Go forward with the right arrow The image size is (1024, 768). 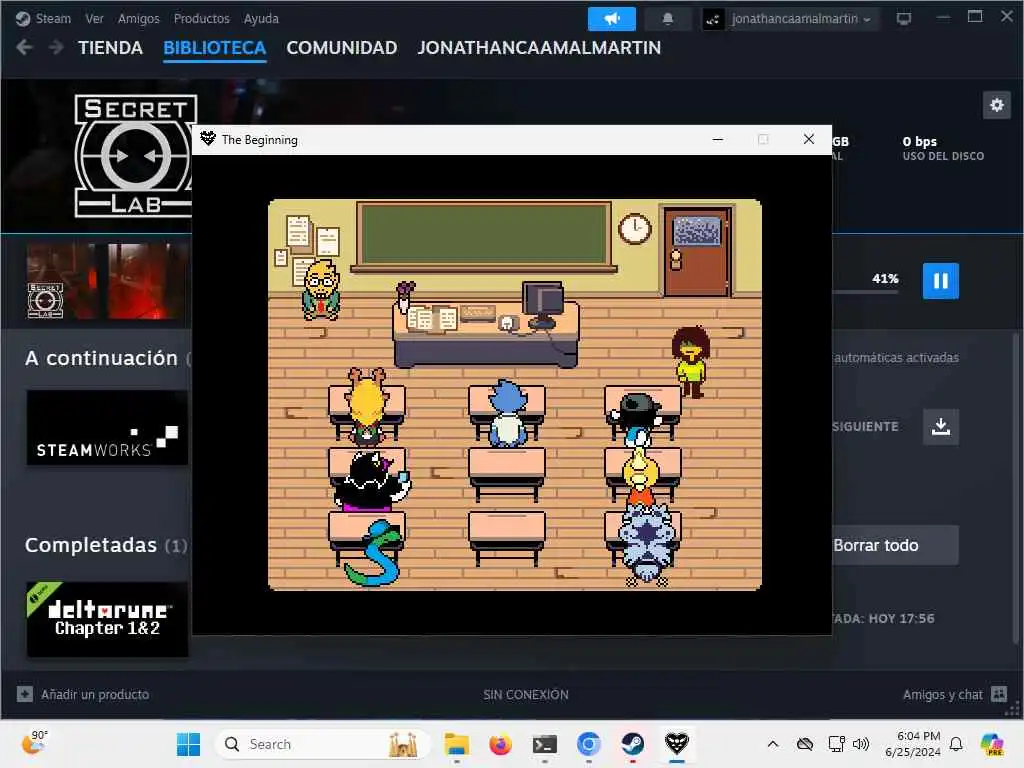tap(56, 48)
